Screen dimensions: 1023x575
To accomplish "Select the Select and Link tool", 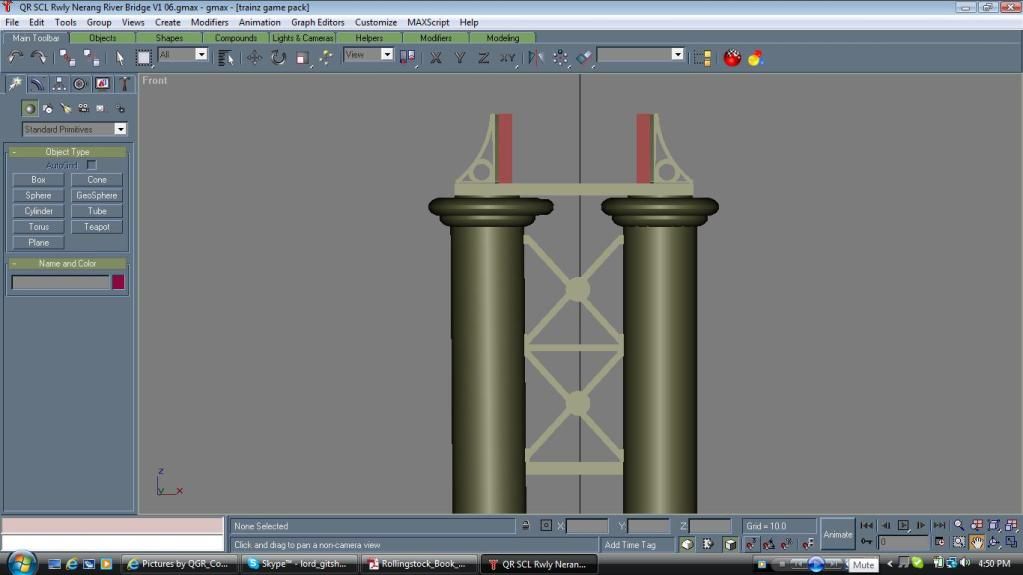I will tap(67, 57).
